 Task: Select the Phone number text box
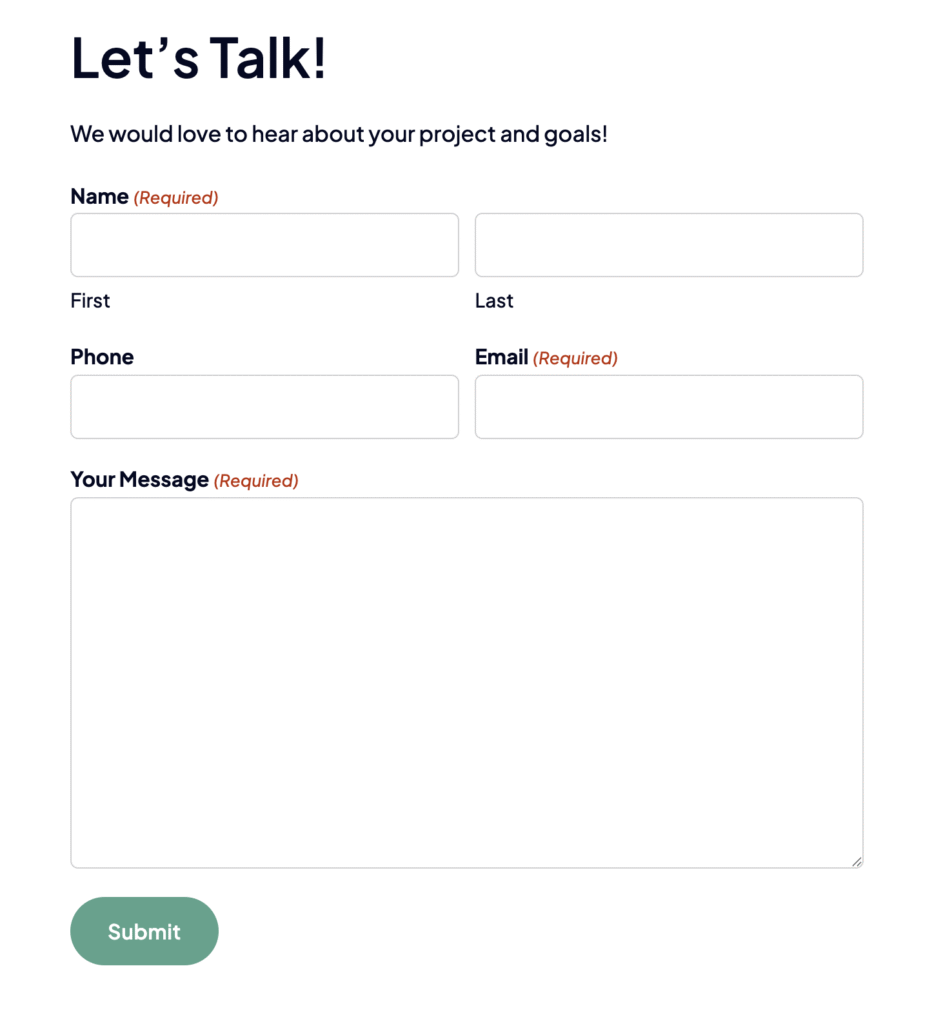tap(264, 407)
